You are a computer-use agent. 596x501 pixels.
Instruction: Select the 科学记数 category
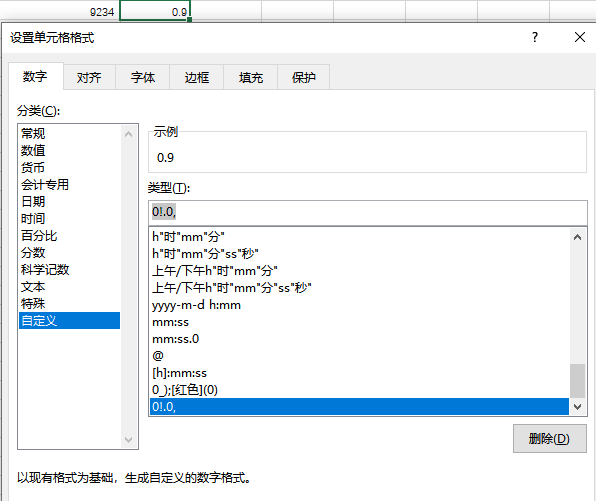click(x=70, y=270)
